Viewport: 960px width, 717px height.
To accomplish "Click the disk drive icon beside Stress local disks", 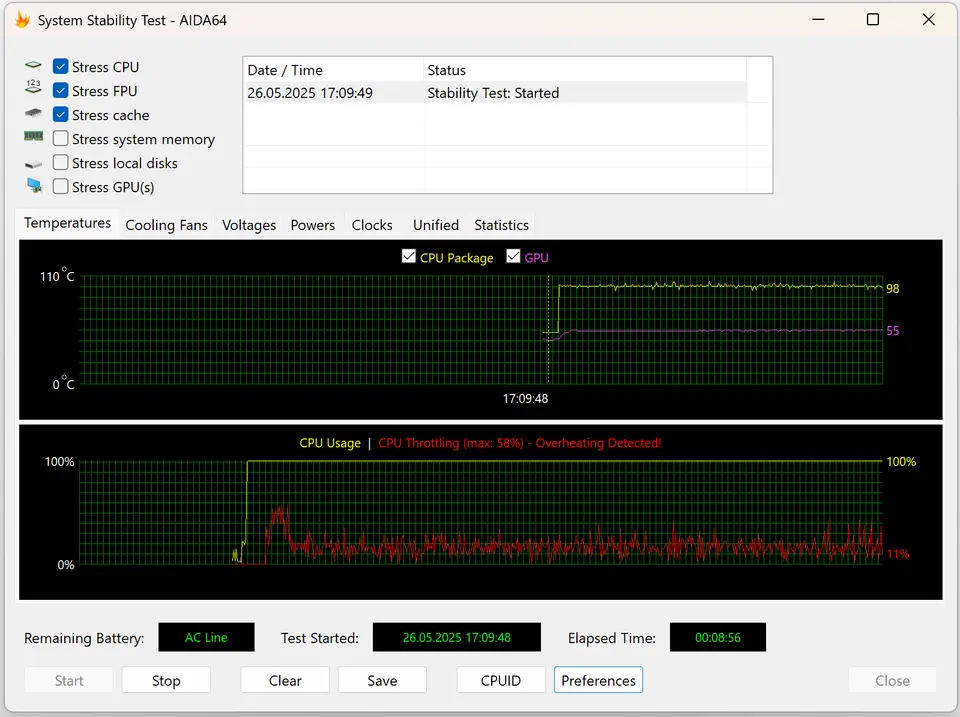I will pos(33,164).
